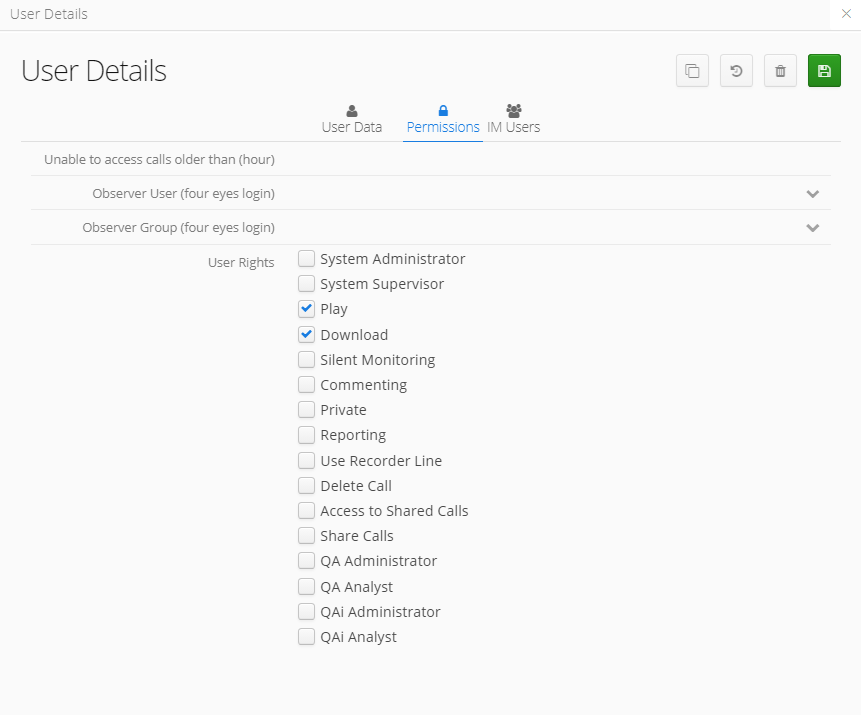The height and width of the screenshot is (715, 861).
Task: Click the trash delete user icon
Action: click(780, 71)
